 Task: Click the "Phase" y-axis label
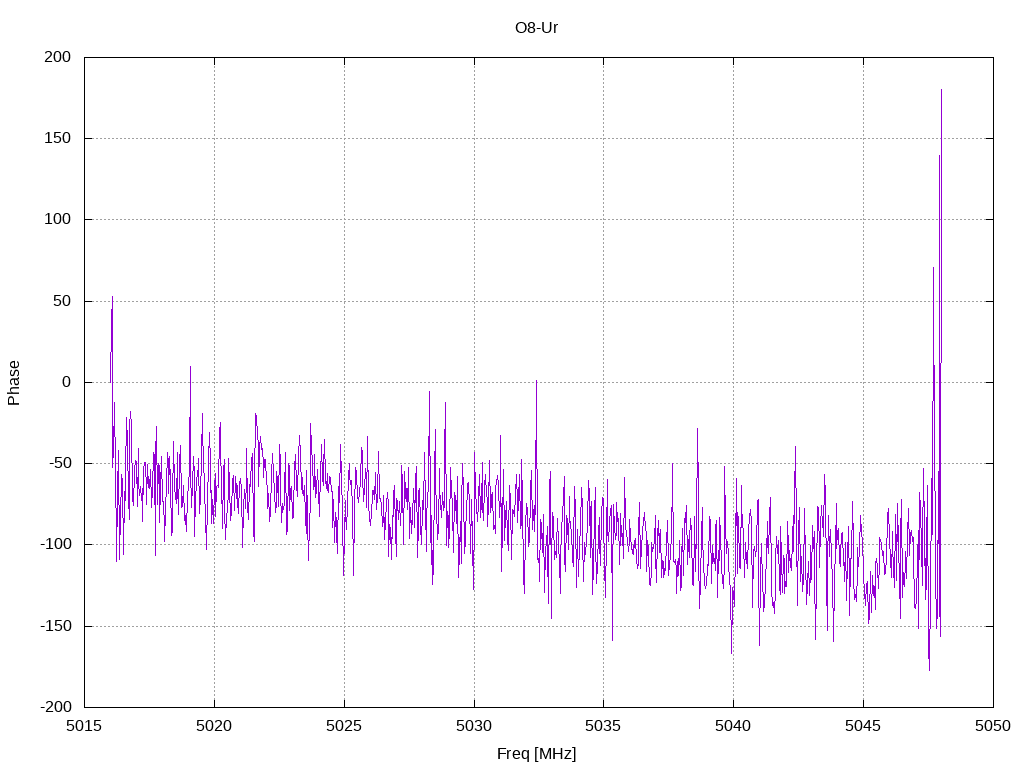(x=14, y=383)
